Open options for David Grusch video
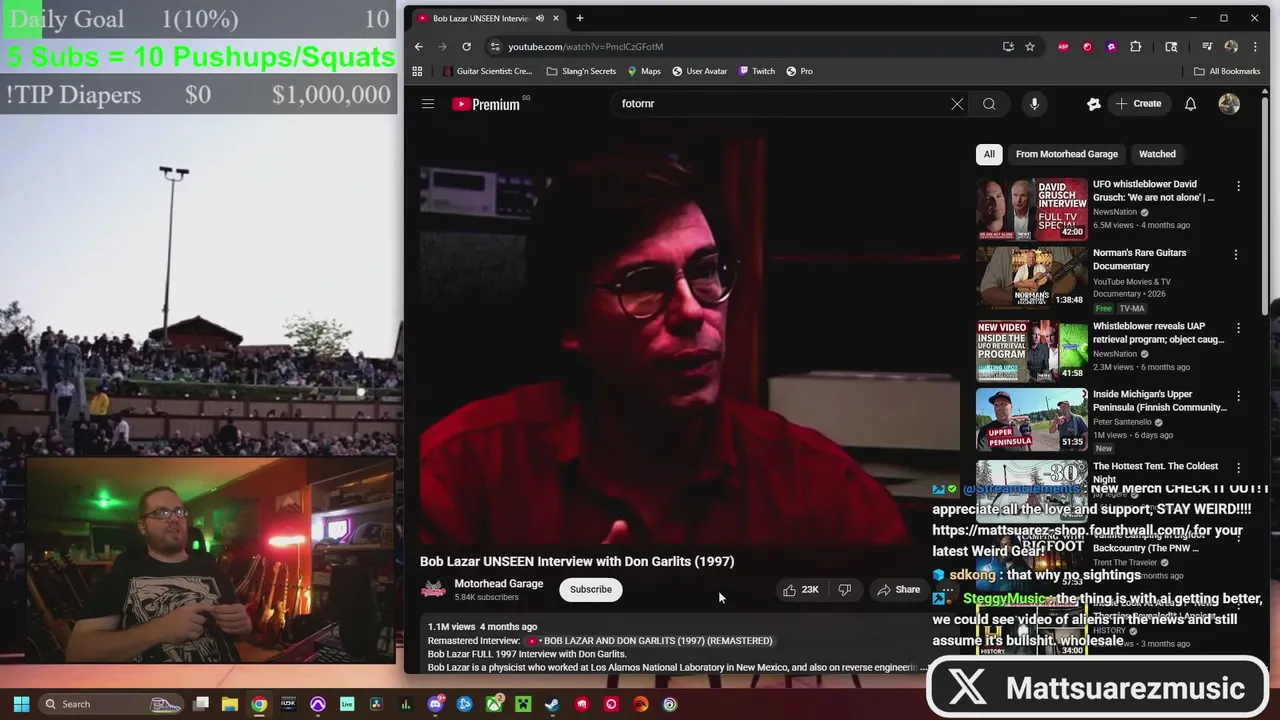The image size is (1280, 720). [1238, 186]
